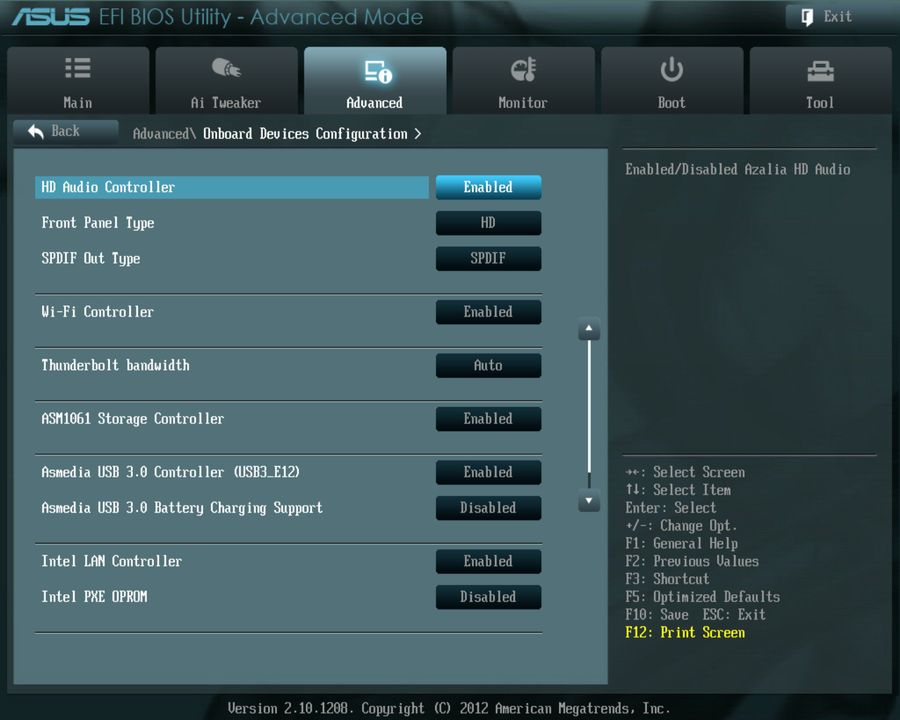Select the Intel PXE OPROM label
Viewport: 900px width, 720px height.
pos(94,597)
